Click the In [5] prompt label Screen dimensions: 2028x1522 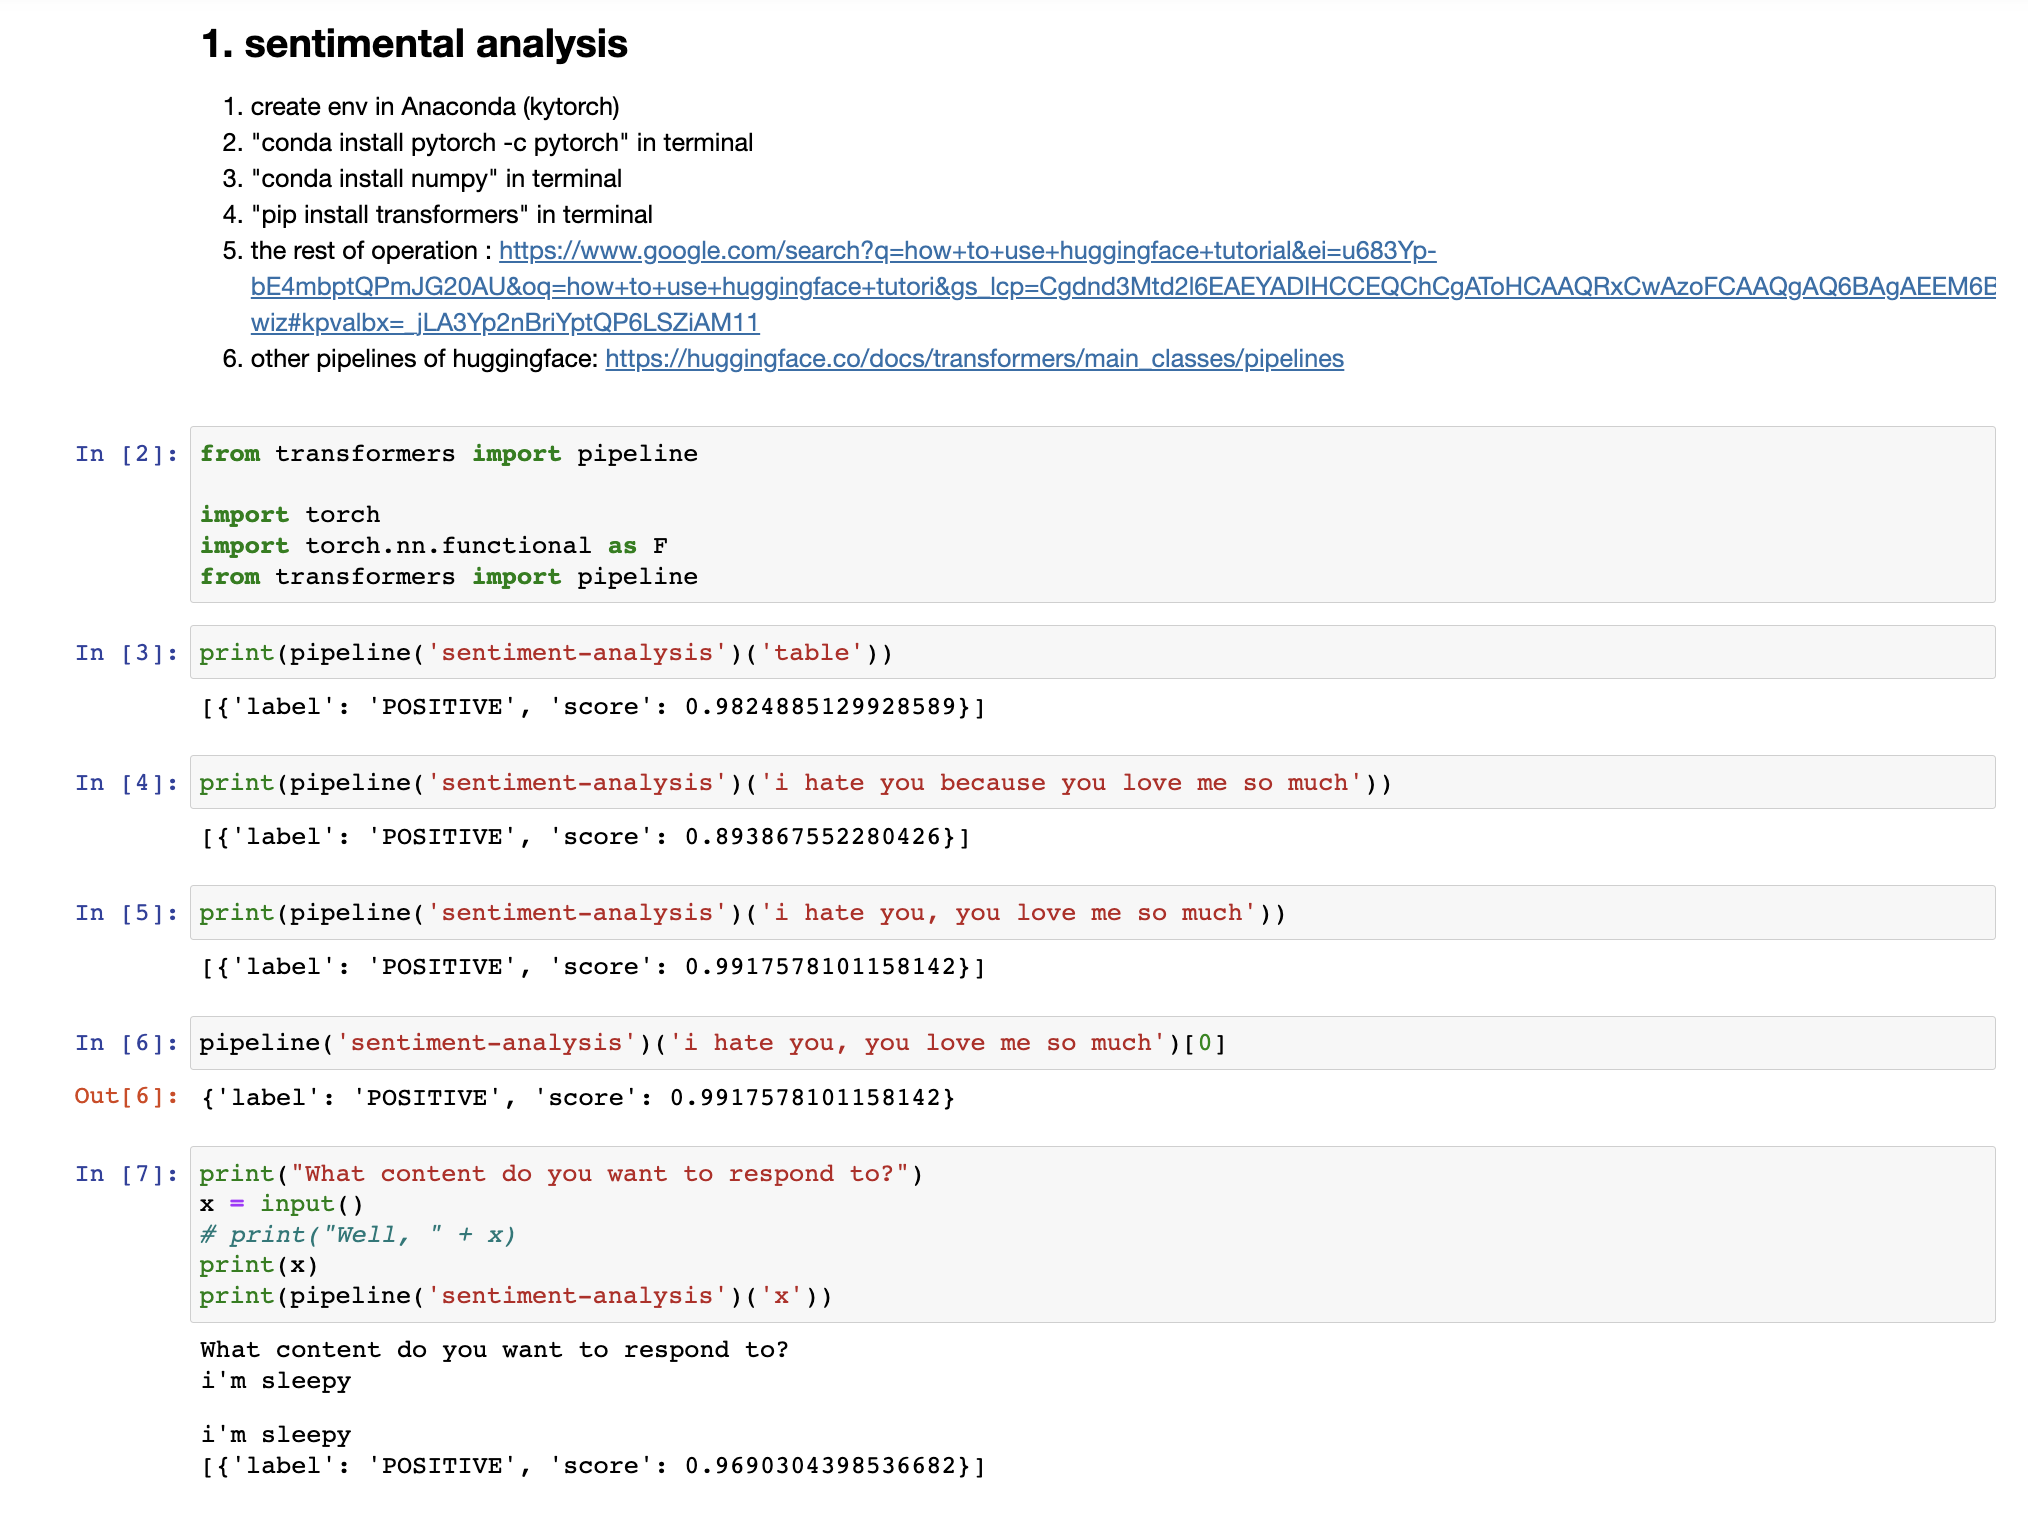click(124, 912)
